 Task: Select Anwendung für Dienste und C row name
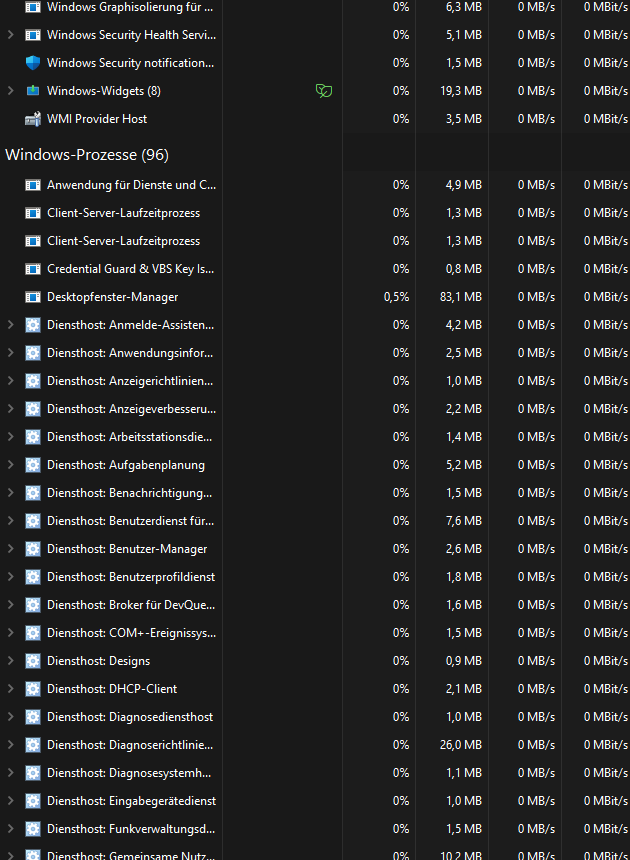point(132,185)
